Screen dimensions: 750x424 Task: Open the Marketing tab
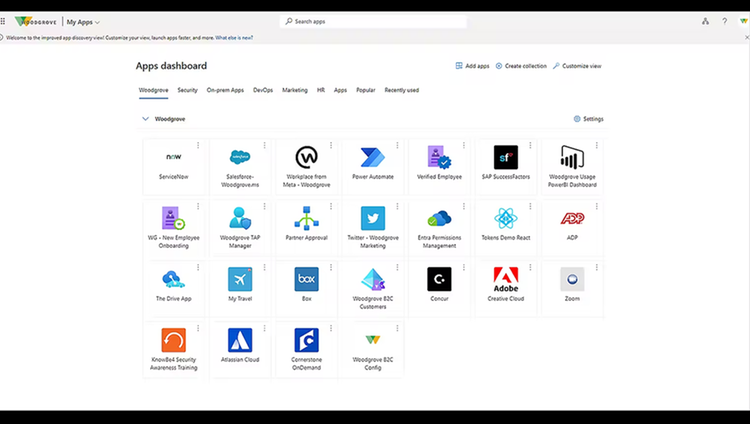coord(295,90)
